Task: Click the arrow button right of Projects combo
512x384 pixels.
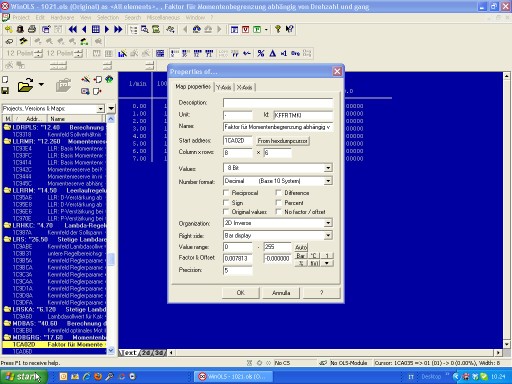Action: pyautogui.click(x=111, y=108)
